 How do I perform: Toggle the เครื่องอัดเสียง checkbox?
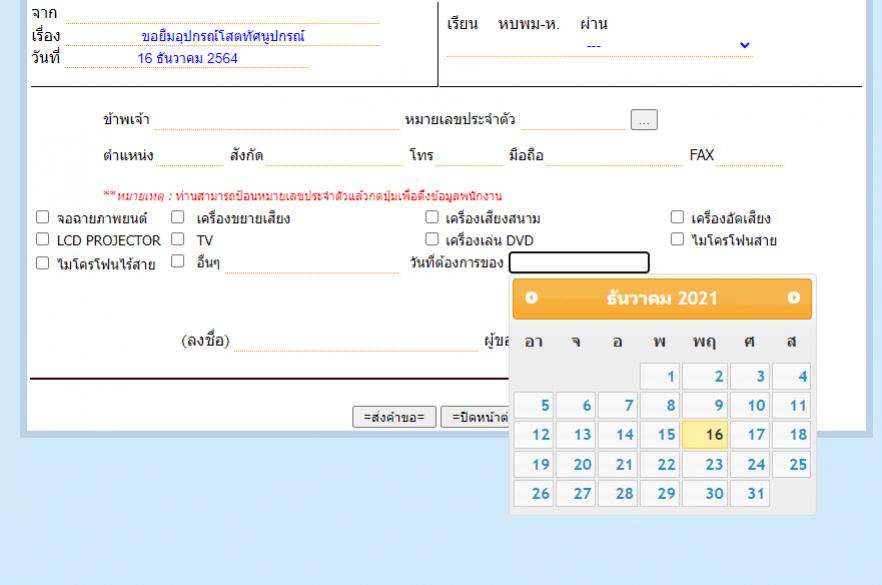[677, 218]
